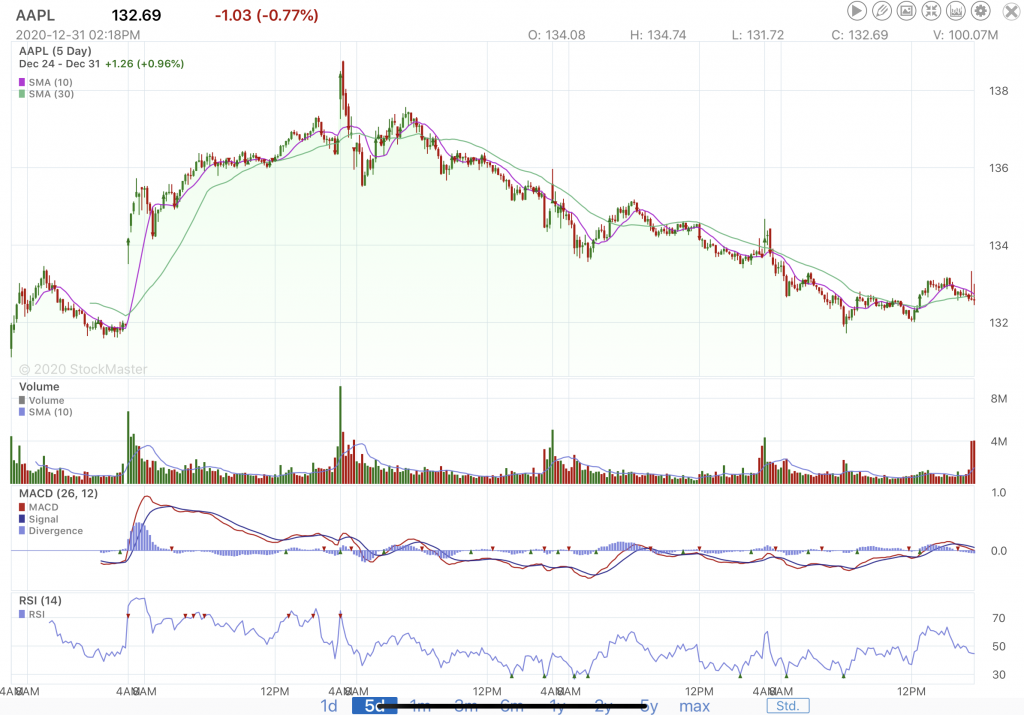The height and width of the screenshot is (715, 1024).
Task: Open the chart indicators icon
Action: pos(957,12)
